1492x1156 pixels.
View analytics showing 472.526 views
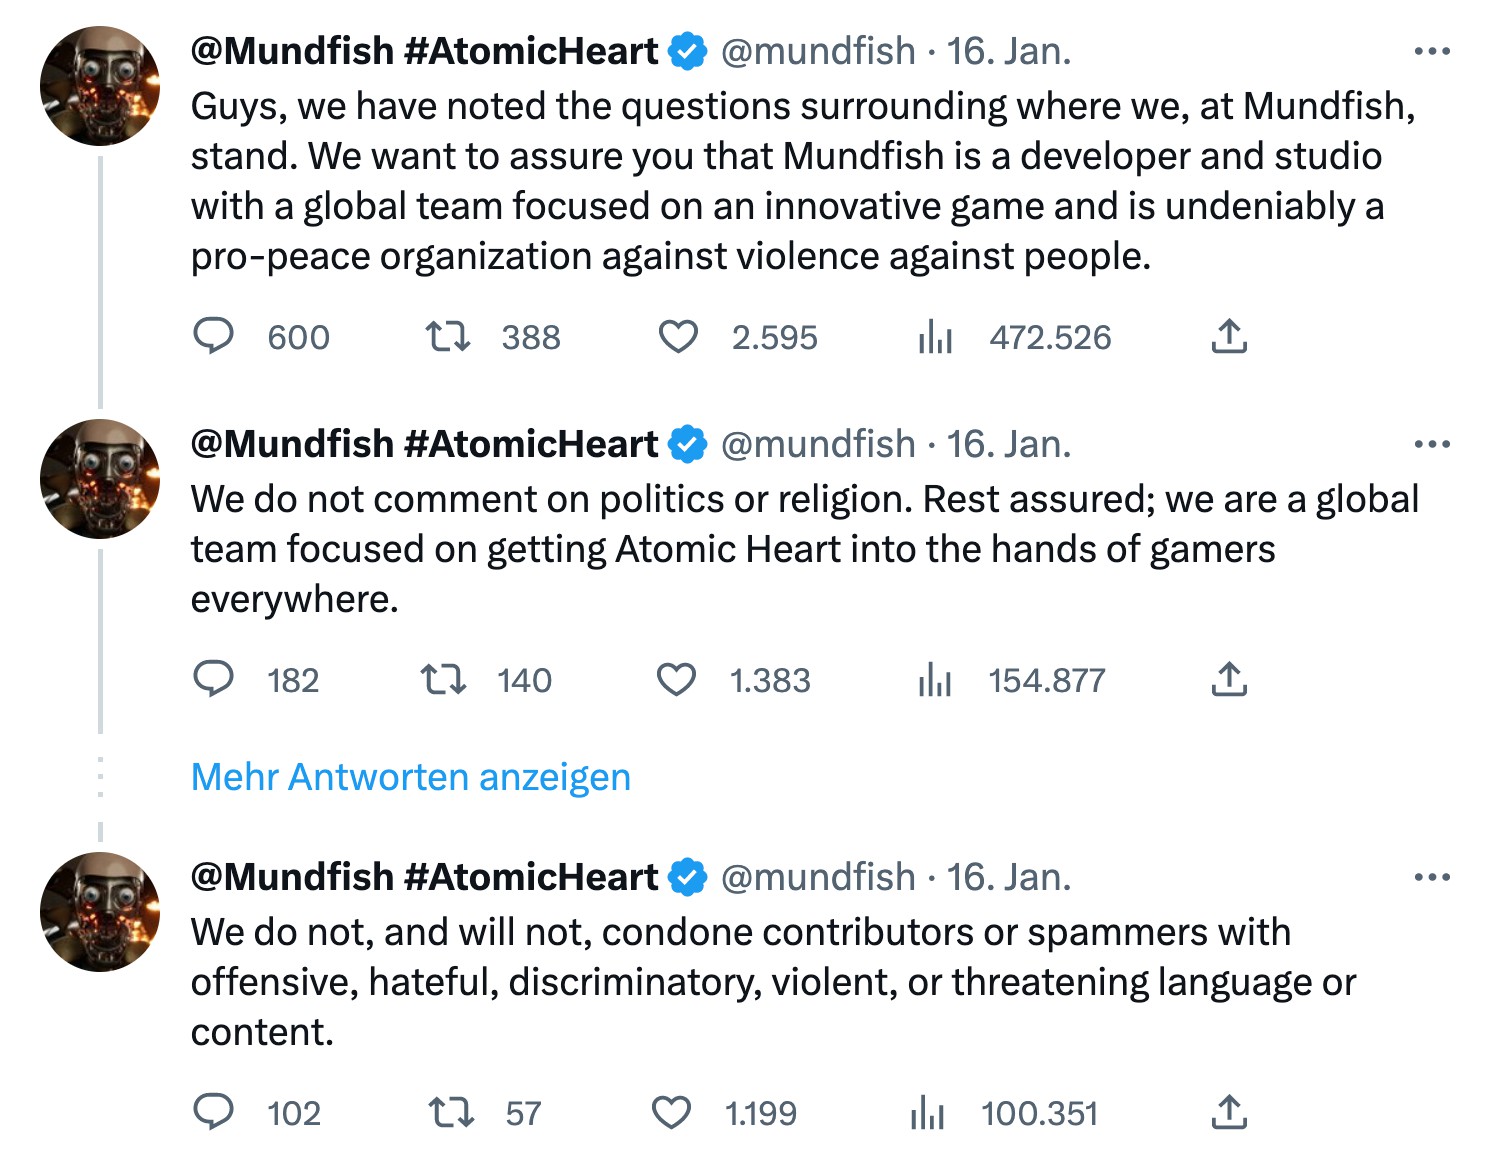pos(935,337)
